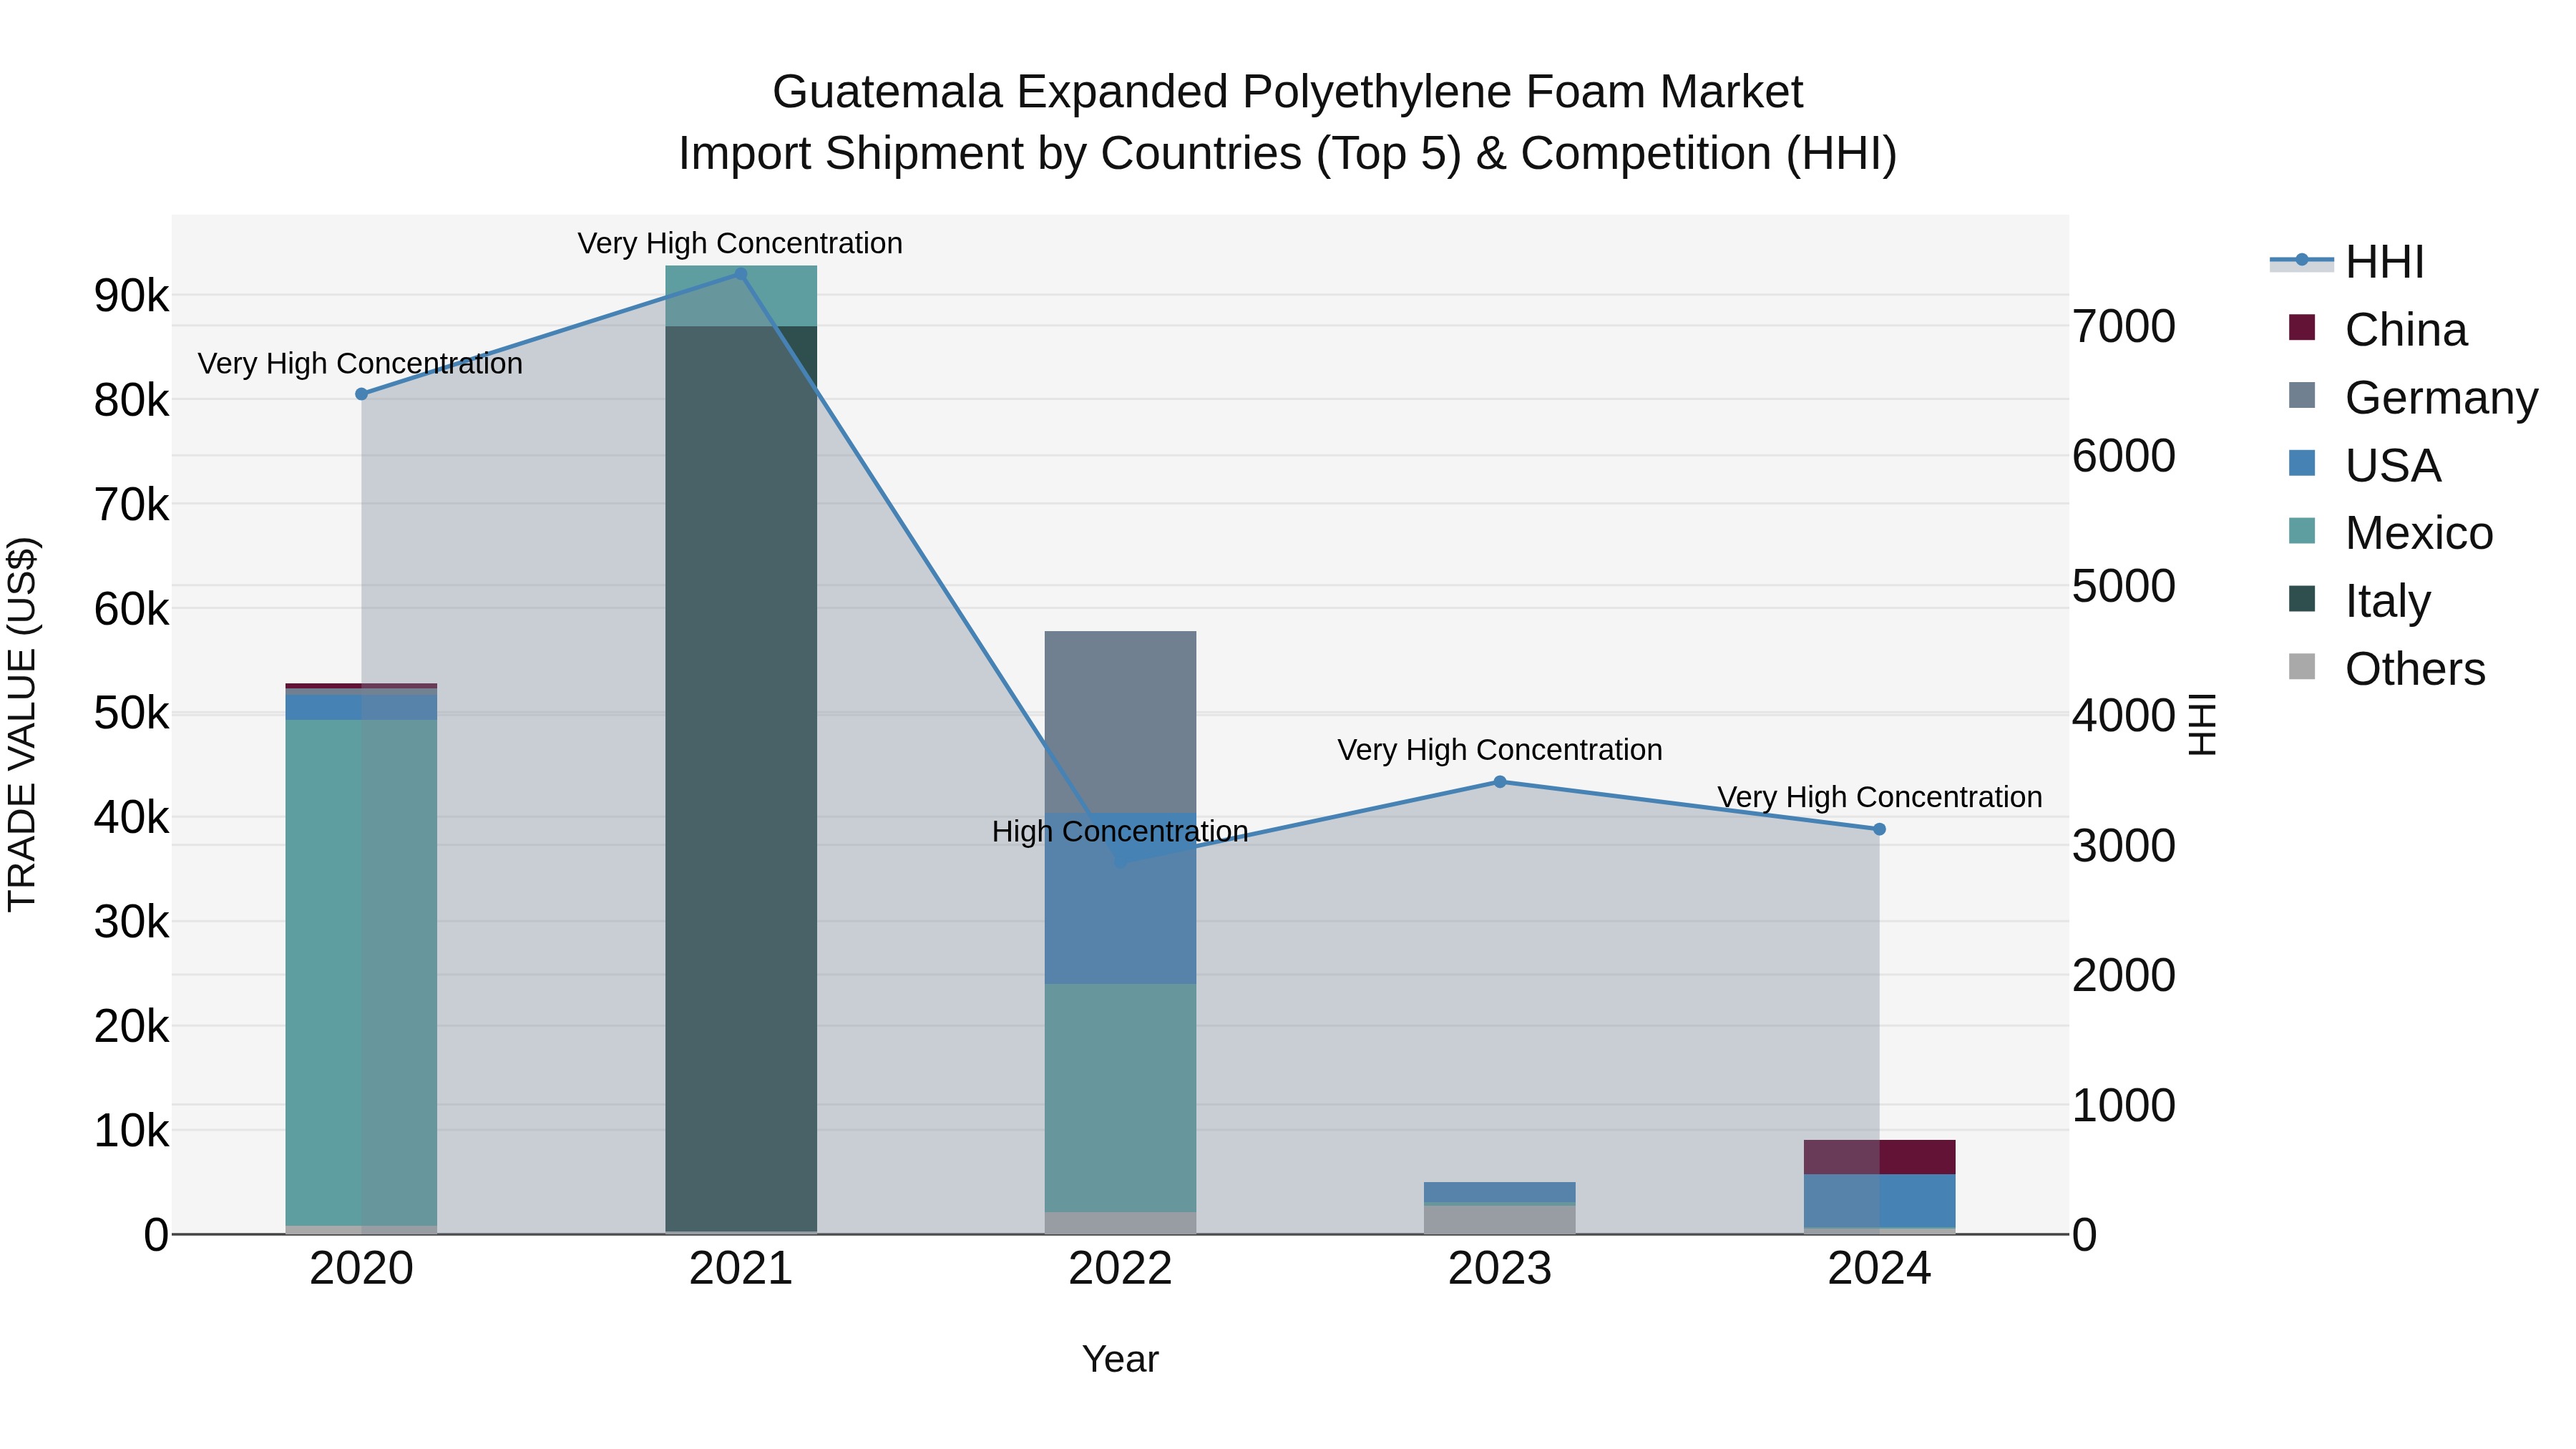The image size is (2576, 1449).
Task: Click the 2021 x-axis label
Action: click(741, 1269)
